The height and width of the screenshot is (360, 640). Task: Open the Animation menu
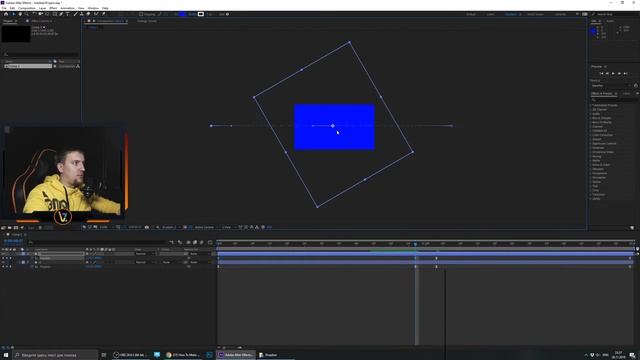tap(67, 8)
